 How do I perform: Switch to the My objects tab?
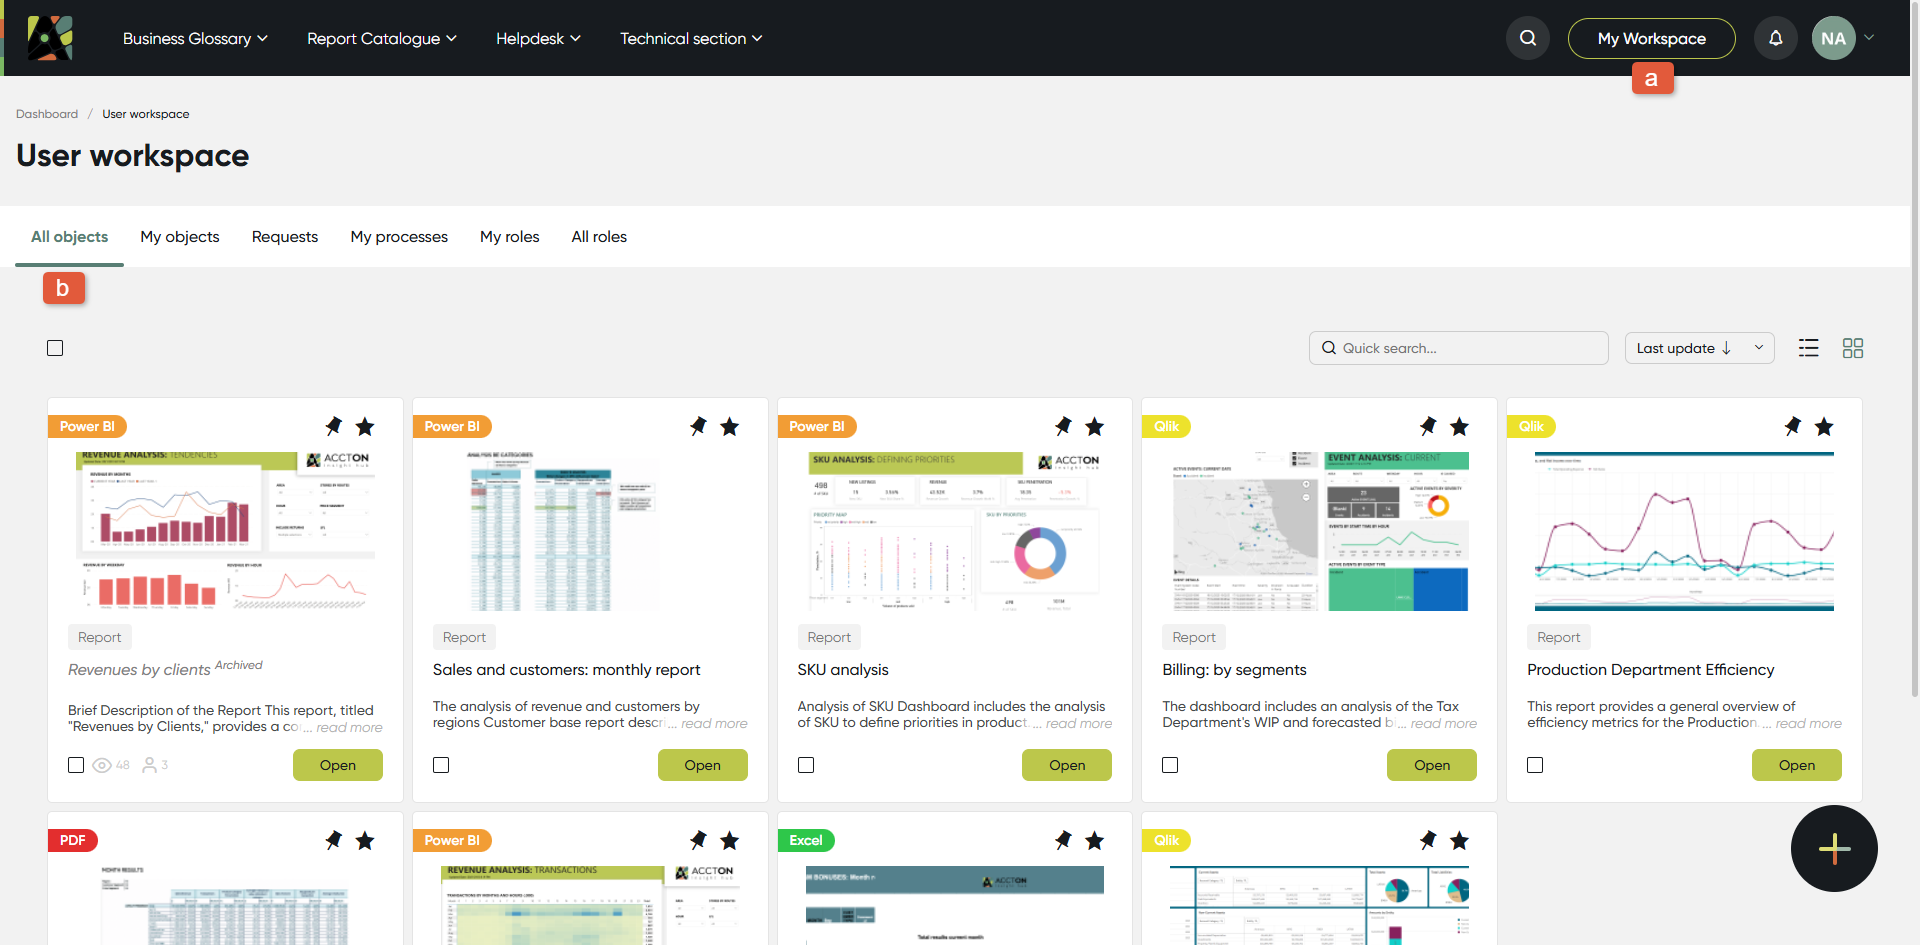180,237
